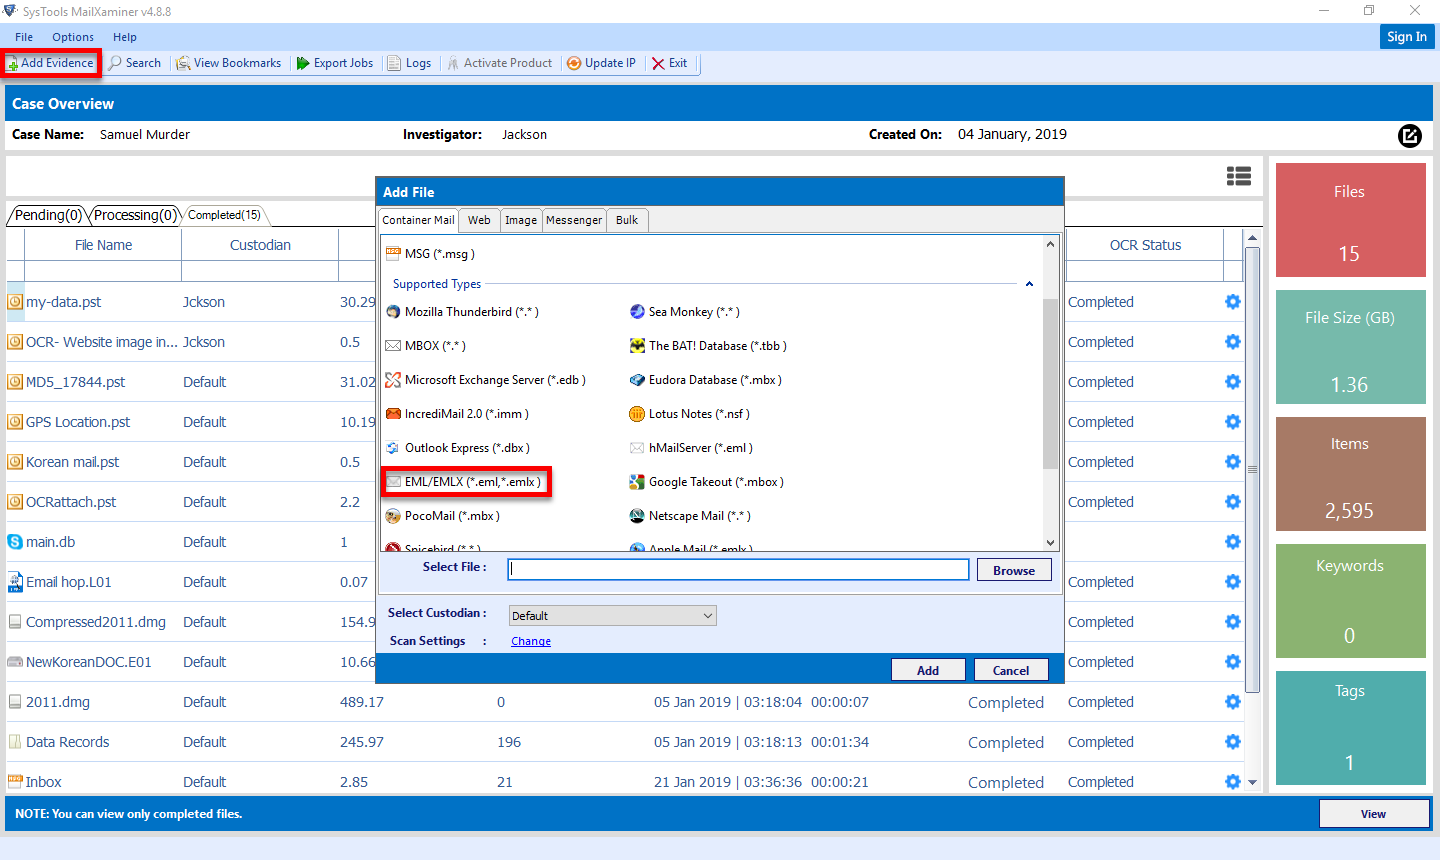Sort by the File Name column header
The width and height of the screenshot is (1440, 860).
click(103, 245)
